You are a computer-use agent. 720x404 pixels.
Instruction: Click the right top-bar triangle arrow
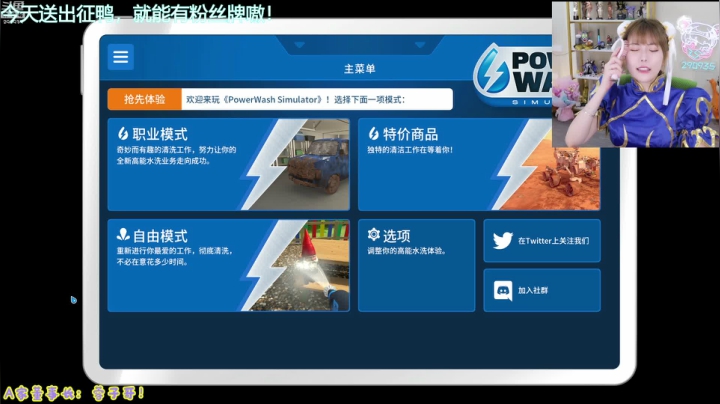pyautogui.click(x=420, y=45)
